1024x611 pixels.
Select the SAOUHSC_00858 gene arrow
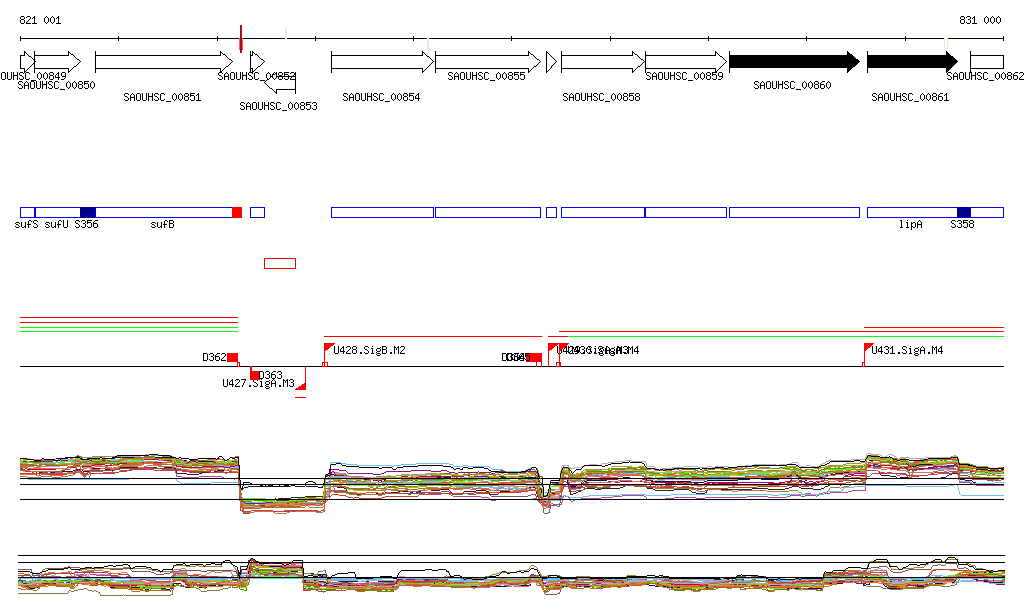pyautogui.click(x=603, y=63)
